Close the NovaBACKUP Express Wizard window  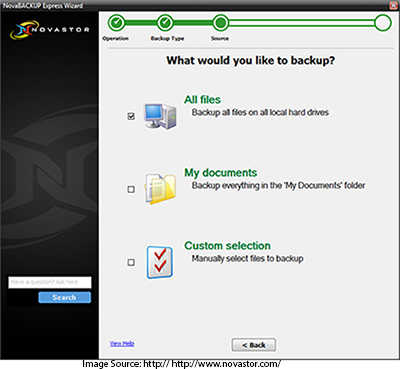point(393,5)
